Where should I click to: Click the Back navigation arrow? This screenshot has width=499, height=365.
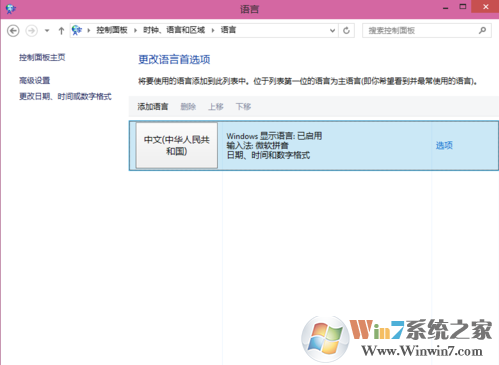tap(13, 31)
